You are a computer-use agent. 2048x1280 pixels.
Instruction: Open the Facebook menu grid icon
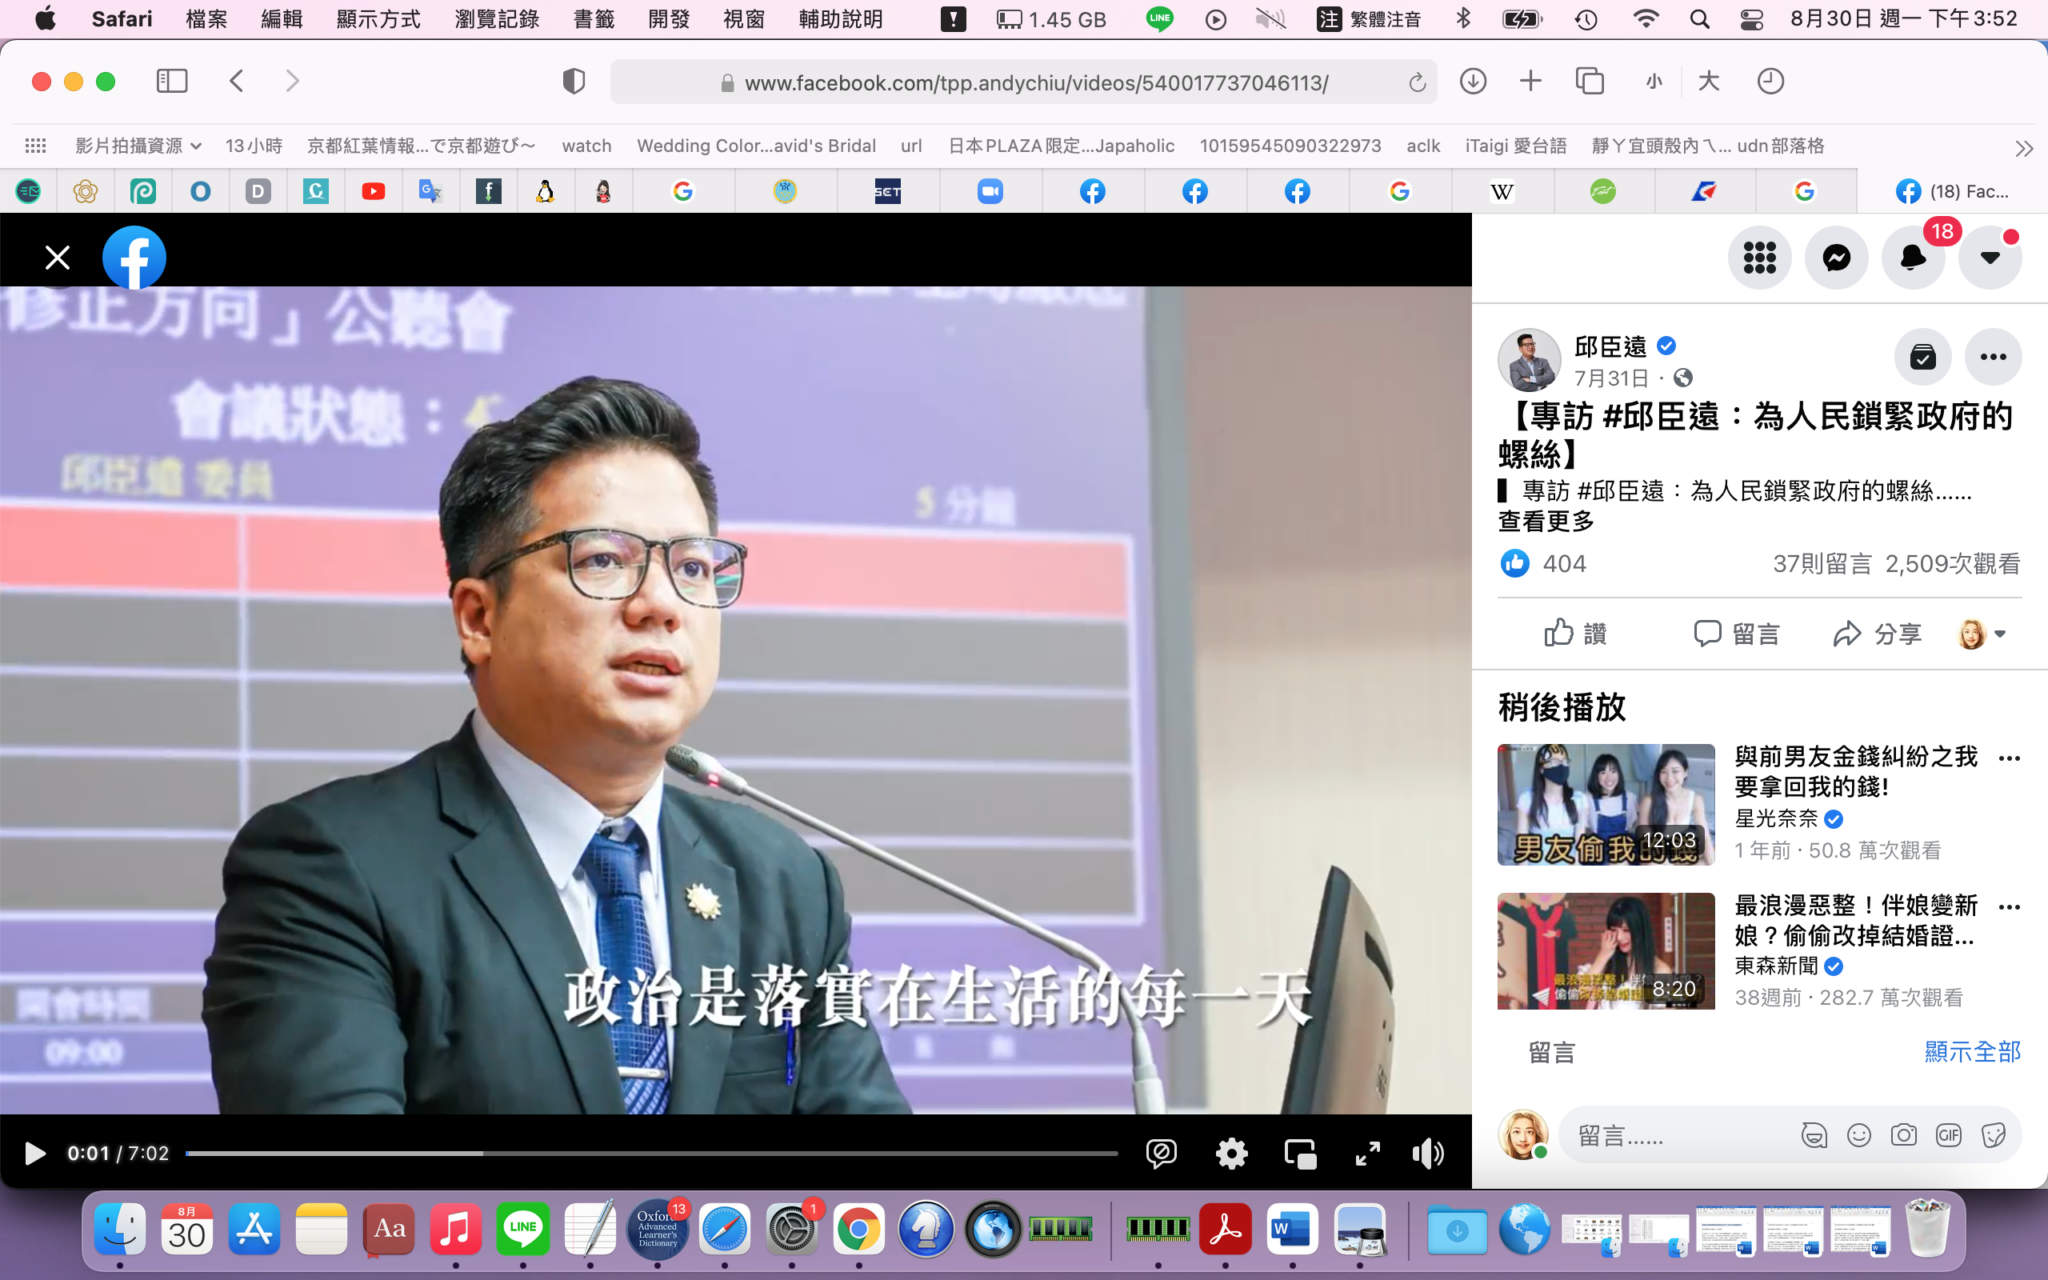pos(1759,258)
